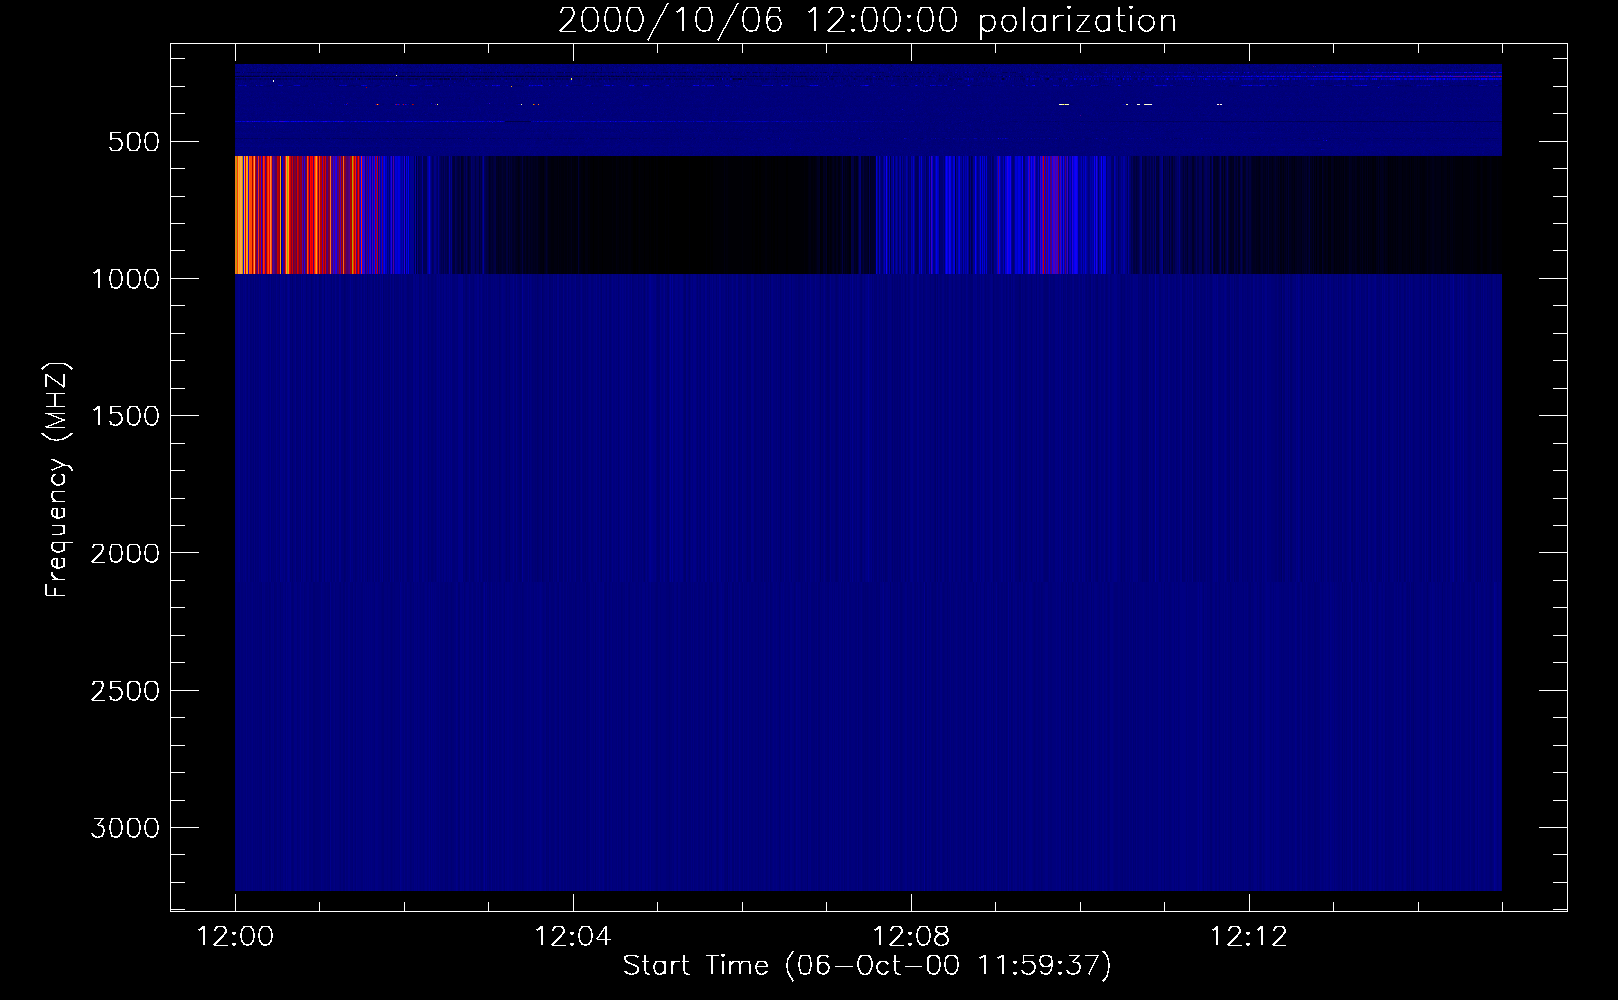
Task: Click the 500 frequency tick label
Action: [x=134, y=142]
